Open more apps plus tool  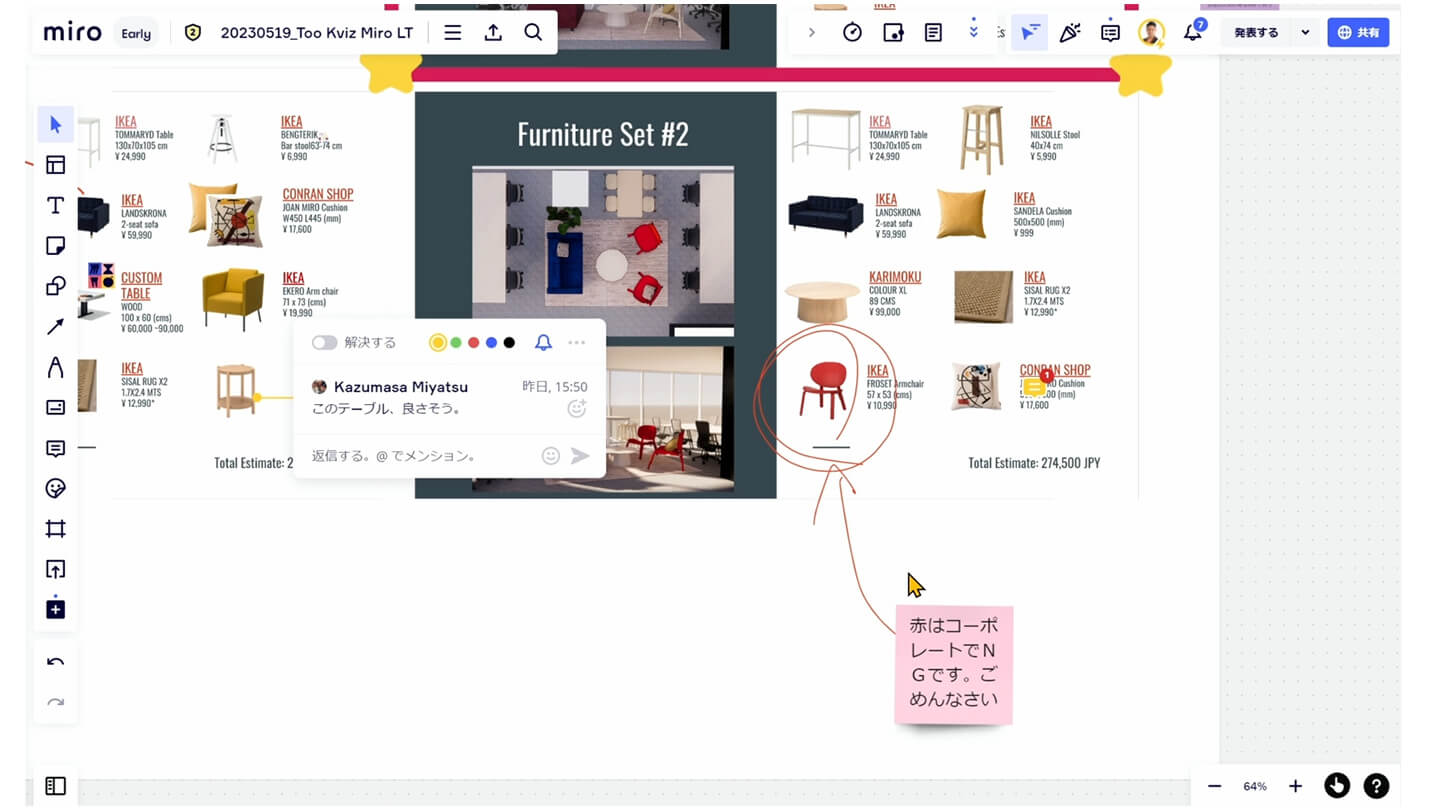coord(55,609)
